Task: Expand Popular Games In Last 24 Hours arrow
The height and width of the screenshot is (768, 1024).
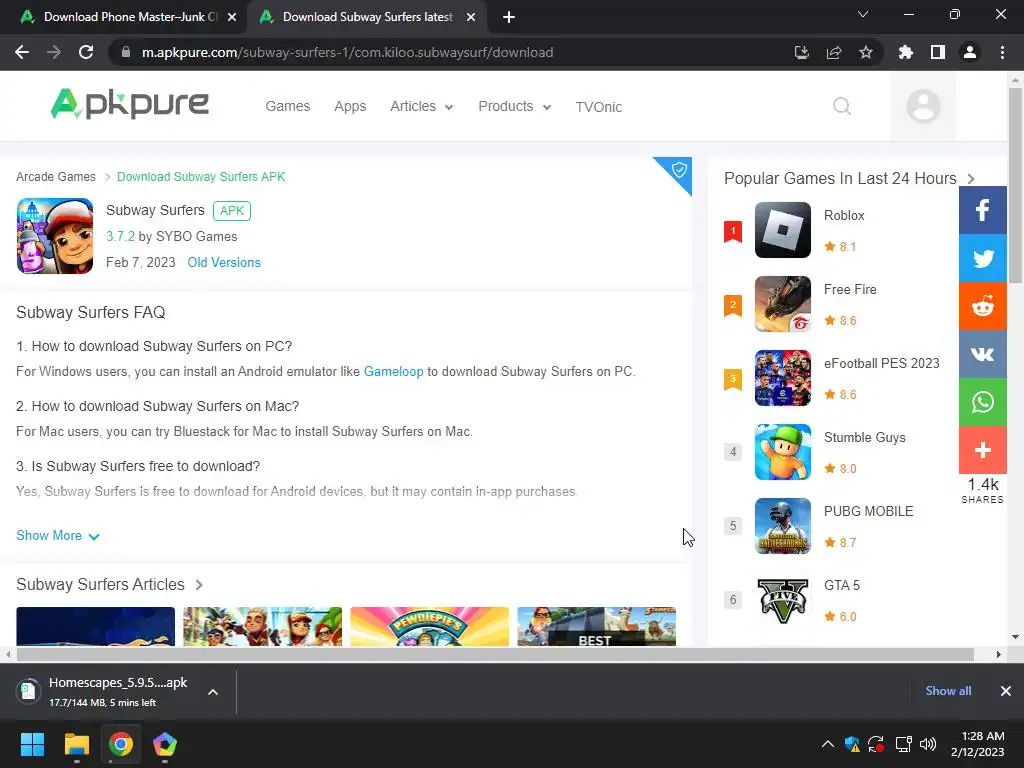Action: point(971,179)
